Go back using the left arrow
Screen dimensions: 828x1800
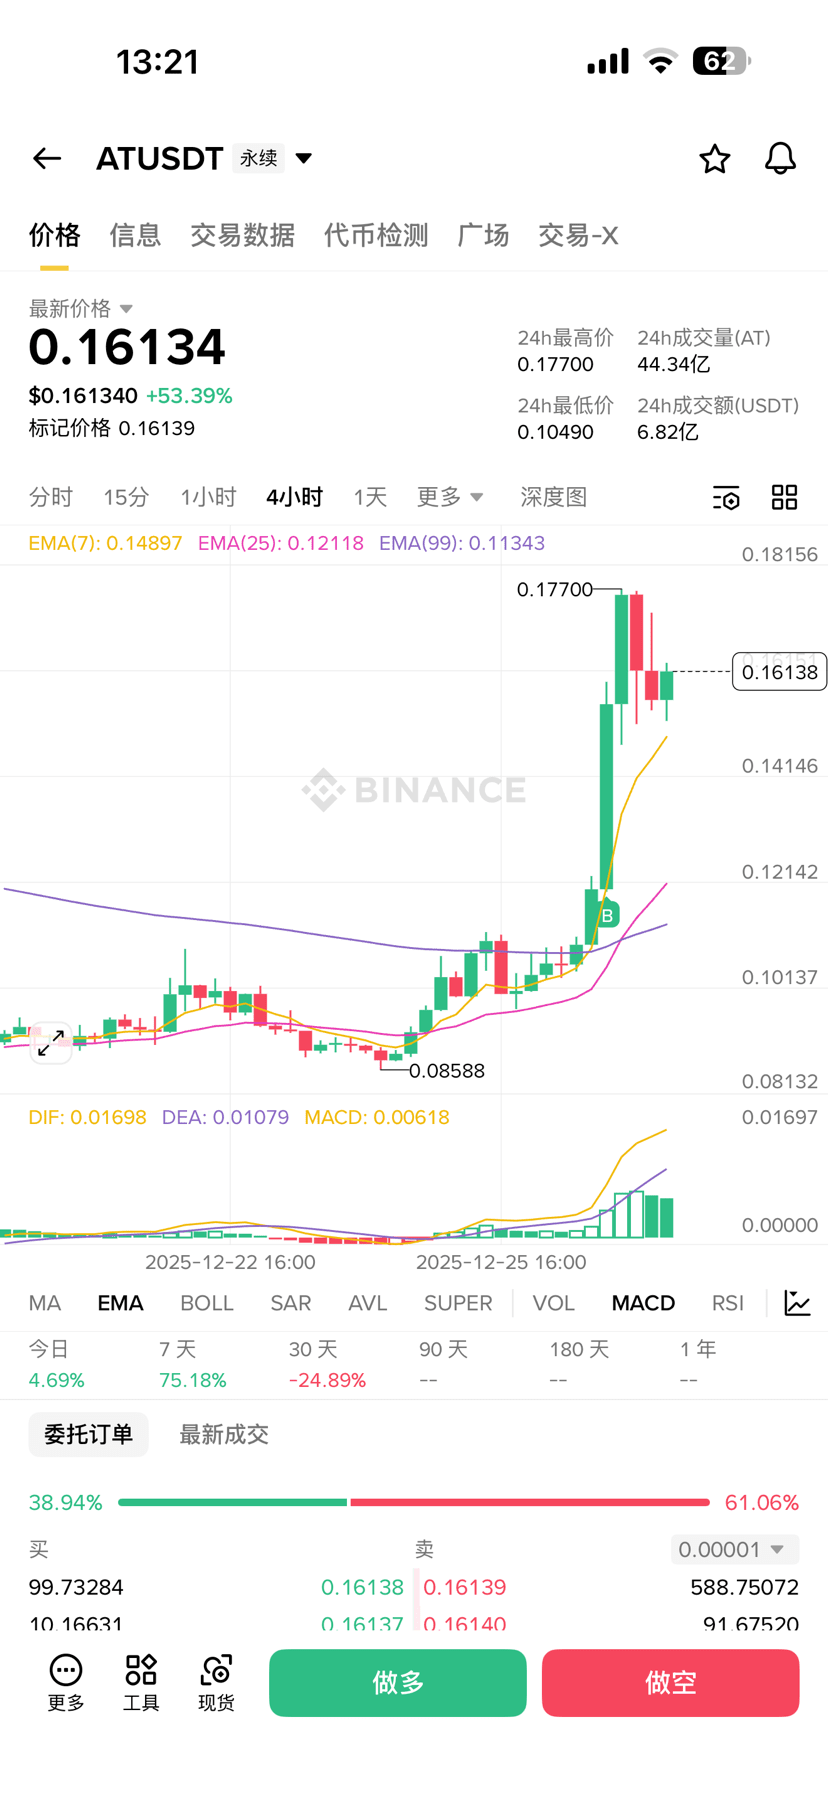47,158
